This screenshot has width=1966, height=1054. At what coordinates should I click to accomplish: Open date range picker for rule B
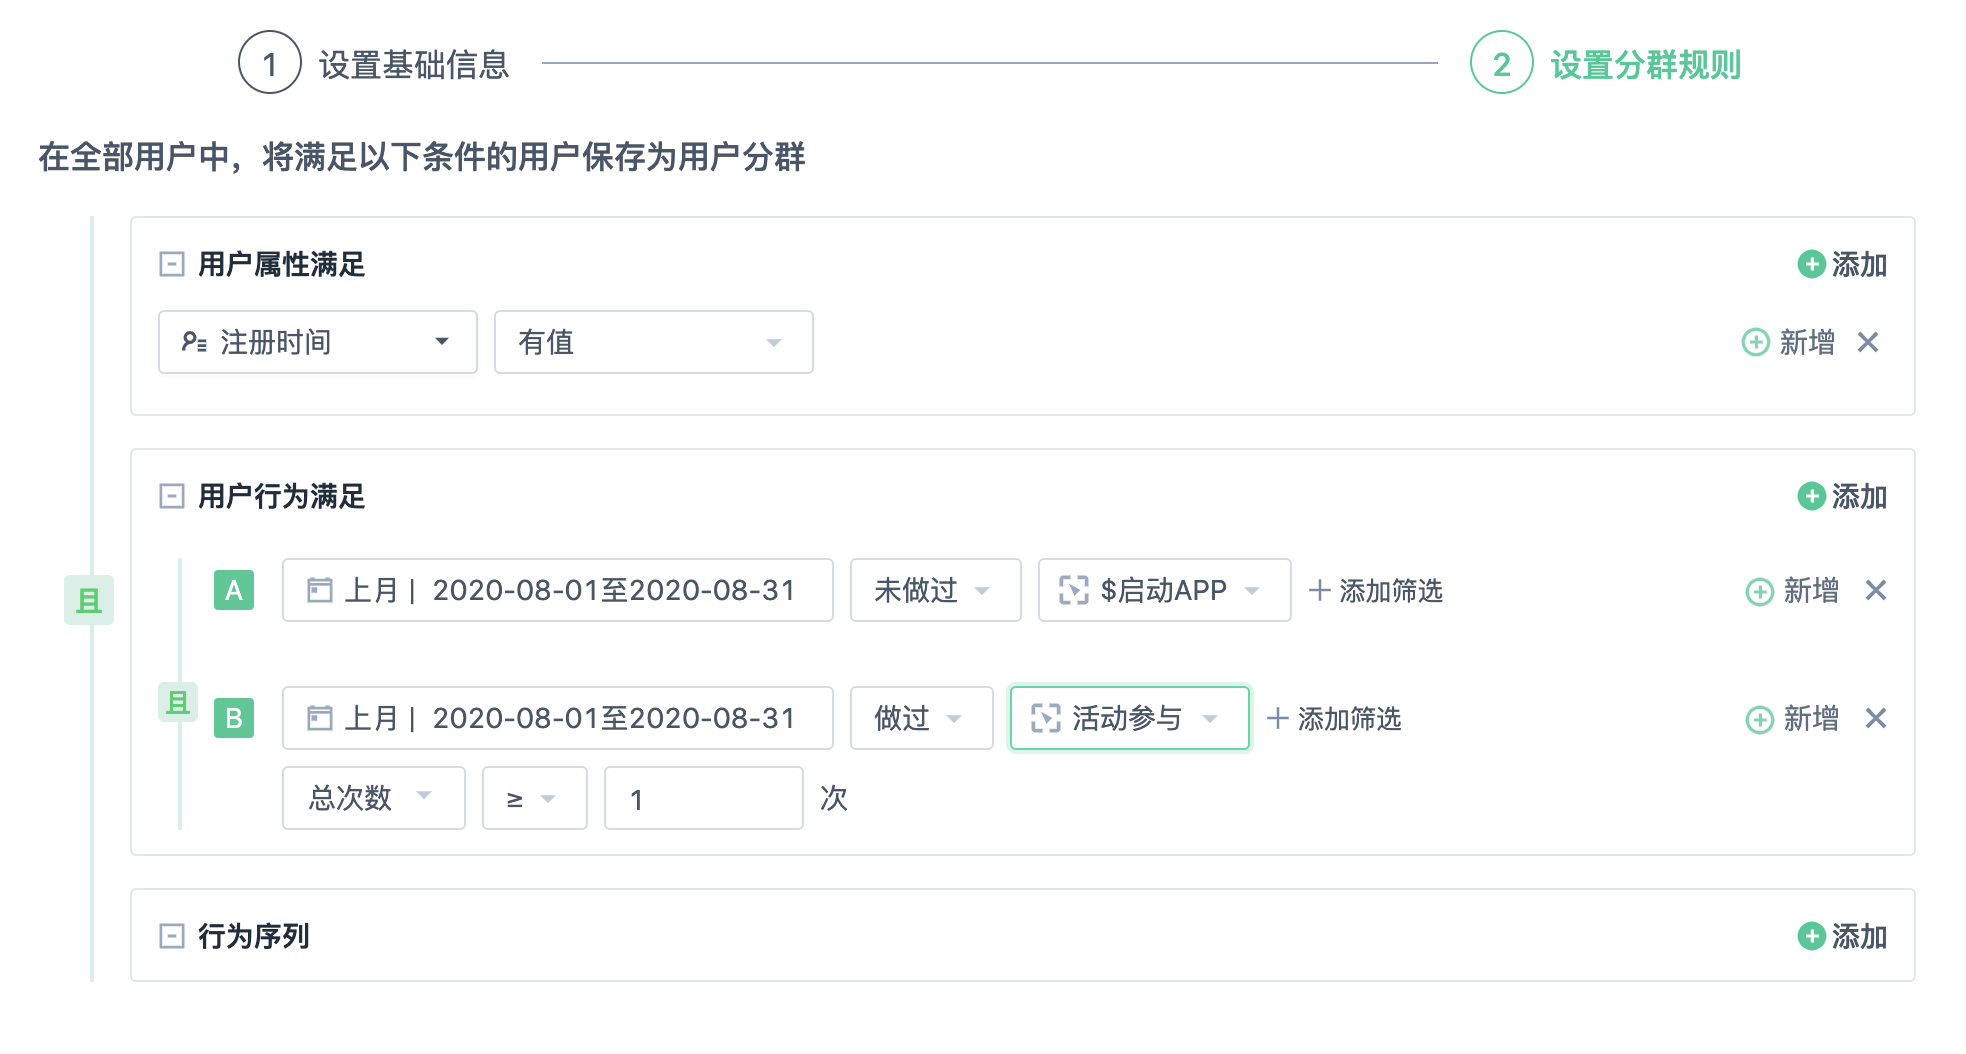(x=558, y=718)
